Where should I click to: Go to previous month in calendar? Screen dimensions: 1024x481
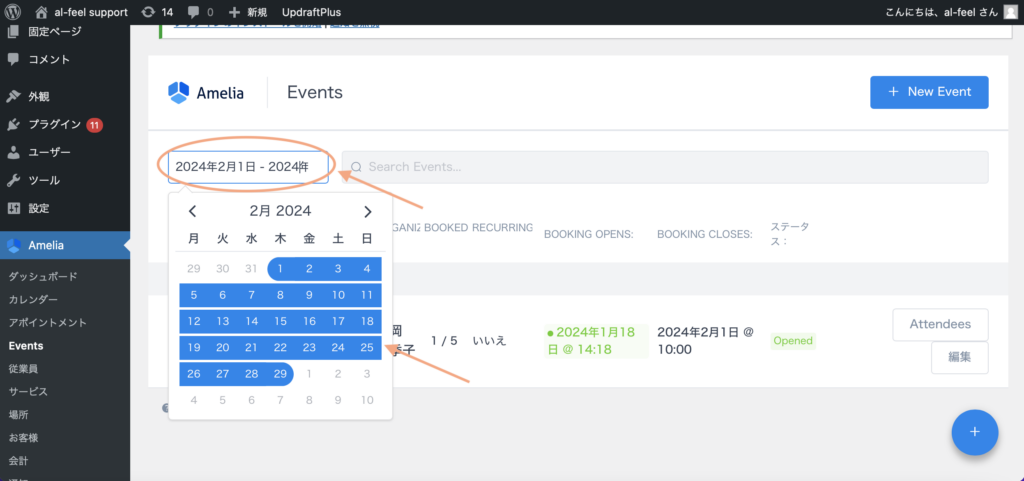[193, 211]
